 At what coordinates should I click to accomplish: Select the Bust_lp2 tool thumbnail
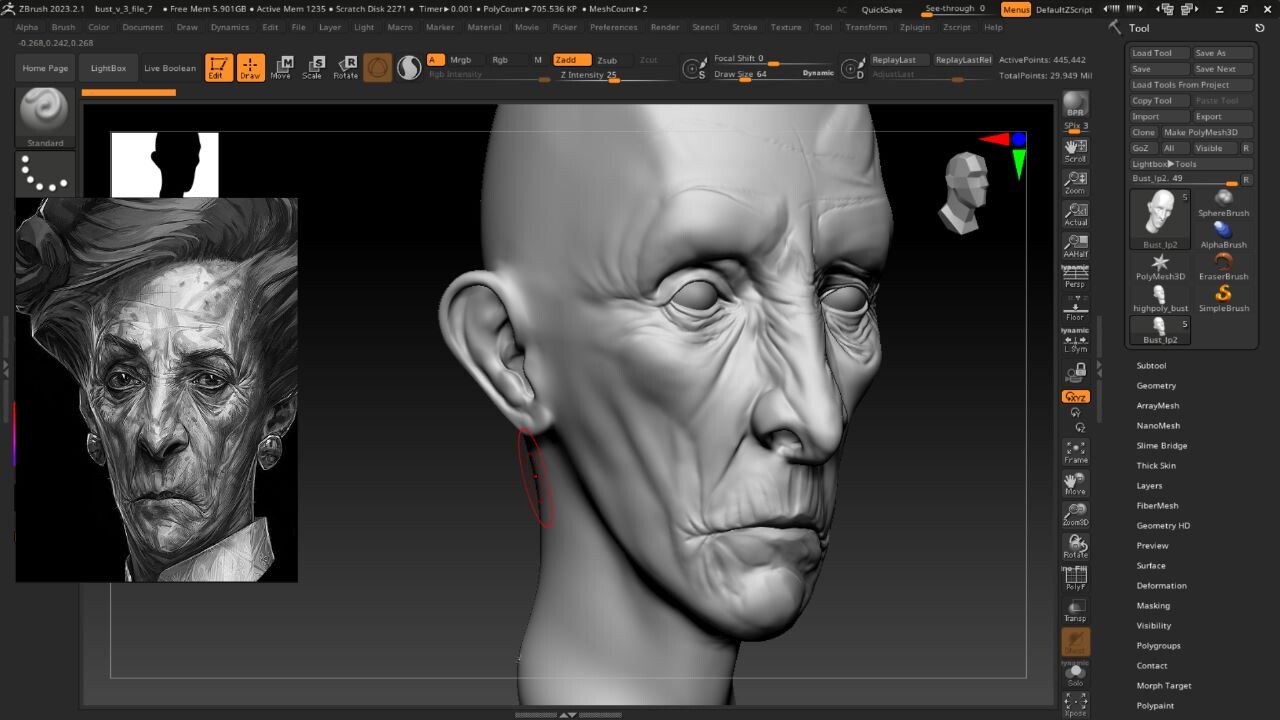point(1159,215)
